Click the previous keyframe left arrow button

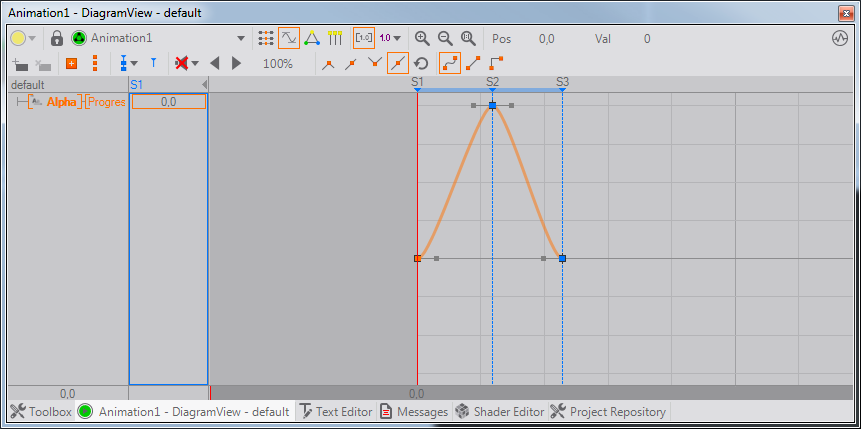point(214,63)
